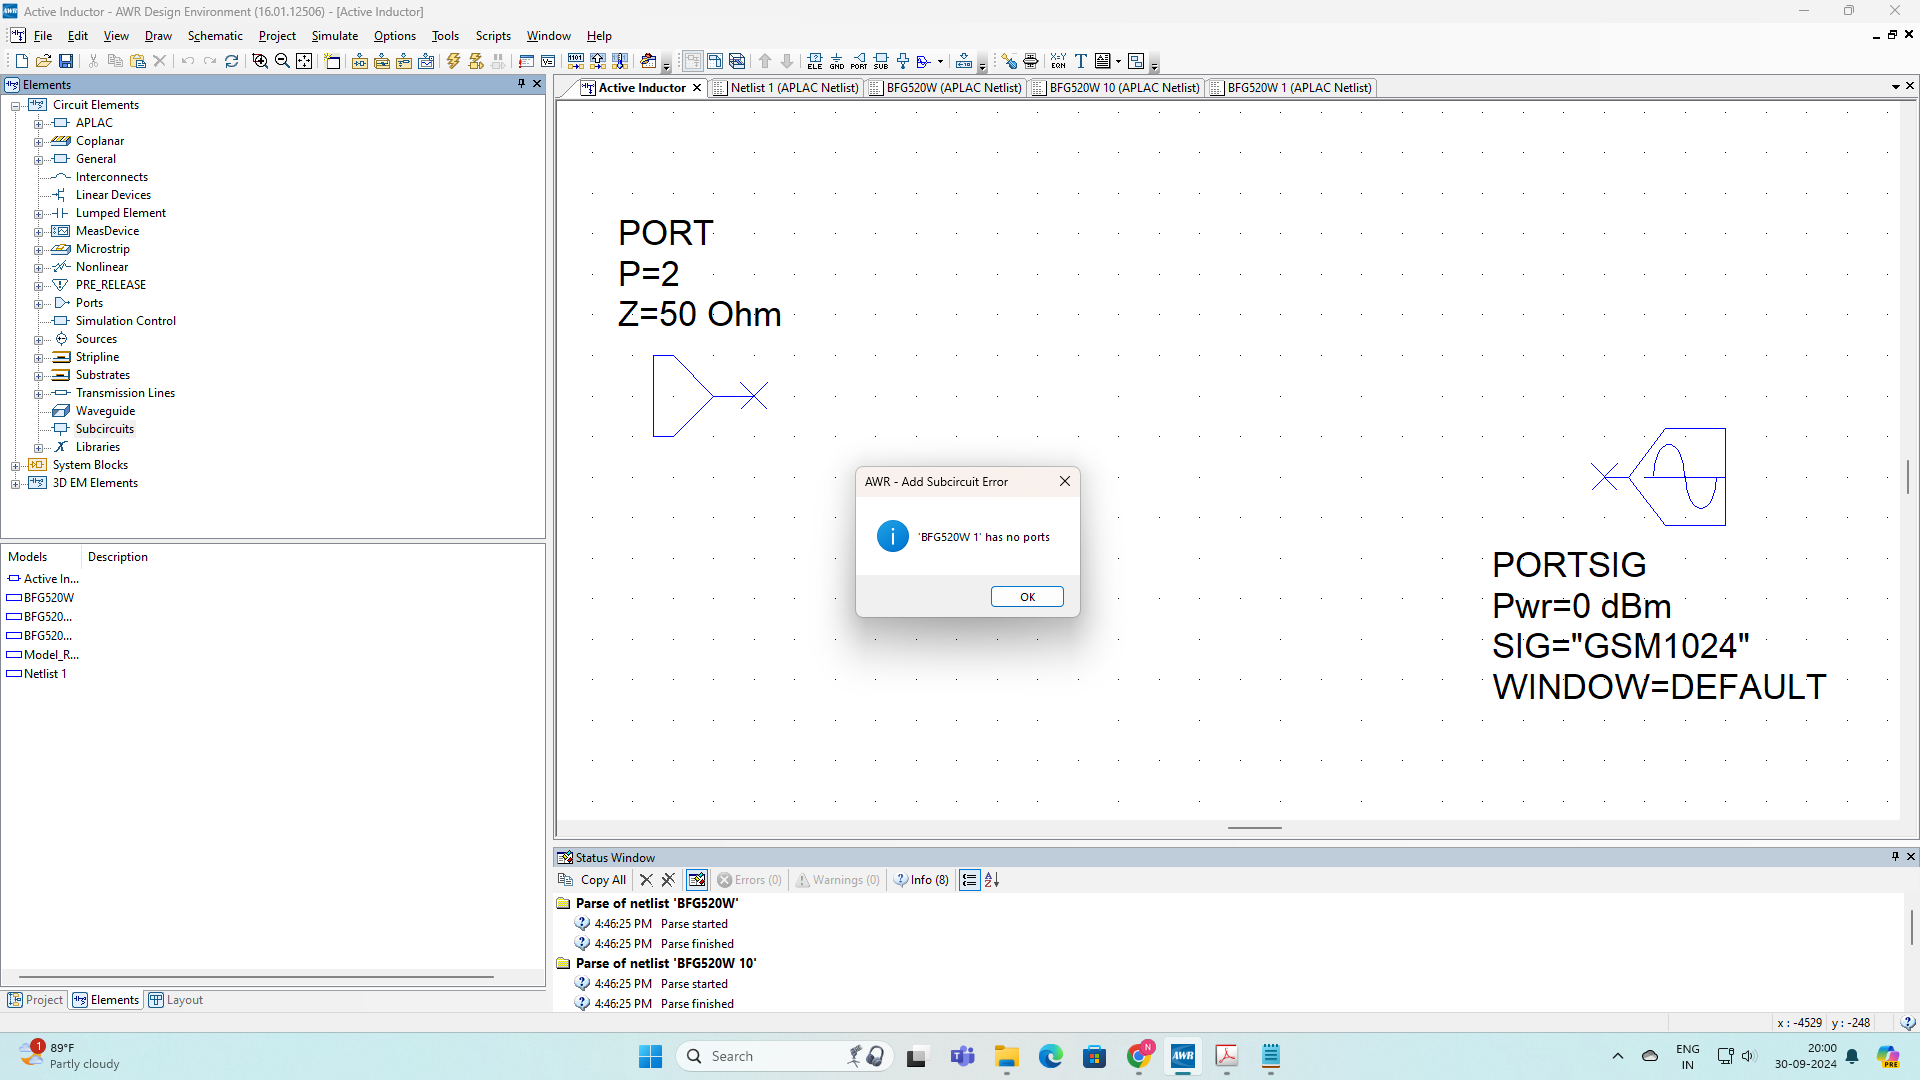Expand the System Blocks tree node
The width and height of the screenshot is (1920, 1080).
(16, 465)
